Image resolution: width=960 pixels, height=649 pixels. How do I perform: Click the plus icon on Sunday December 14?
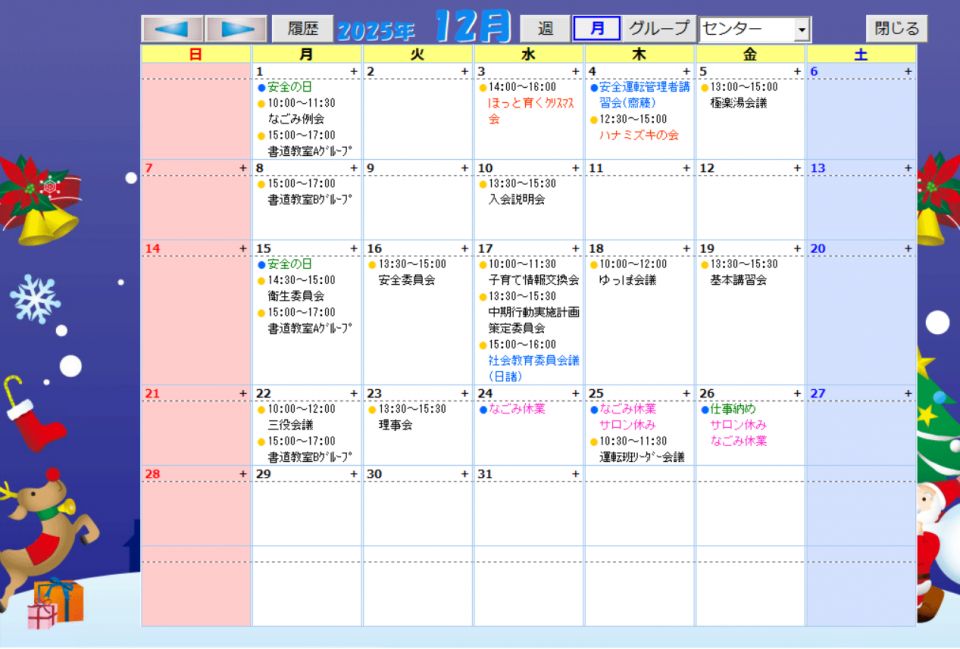pyautogui.click(x=243, y=249)
